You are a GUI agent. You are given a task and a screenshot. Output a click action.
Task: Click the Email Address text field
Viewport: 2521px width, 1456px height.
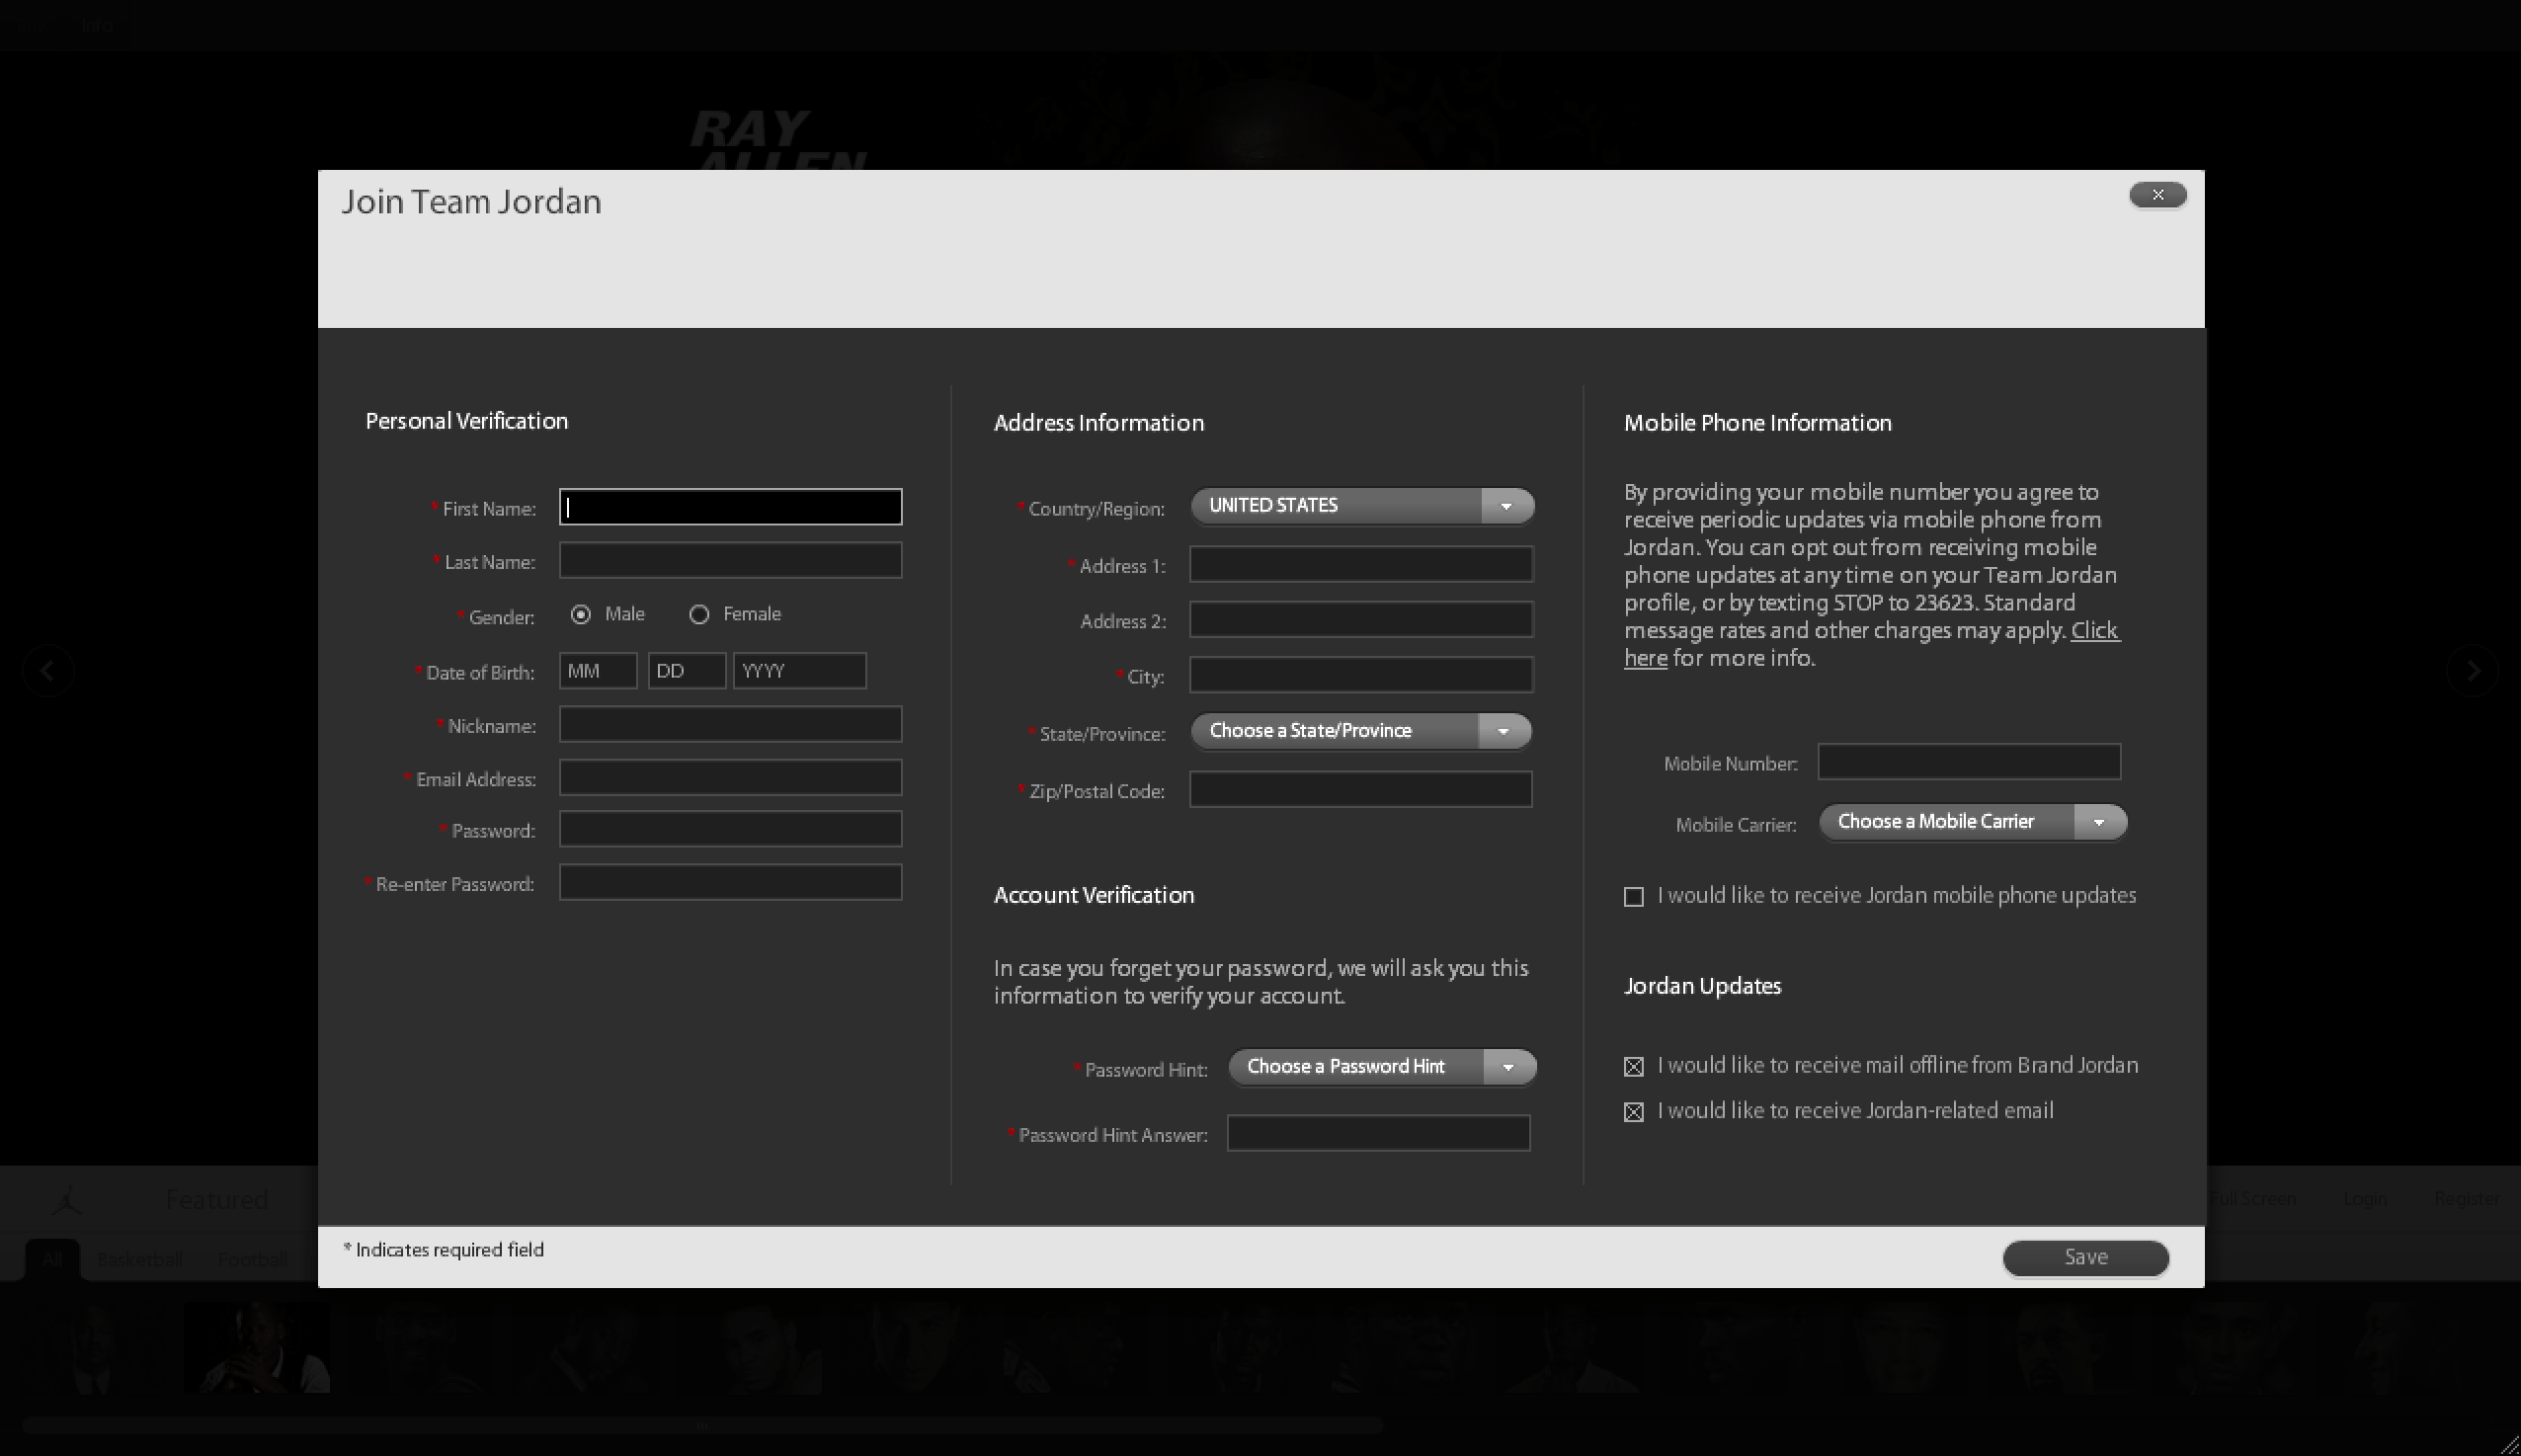click(x=730, y=778)
